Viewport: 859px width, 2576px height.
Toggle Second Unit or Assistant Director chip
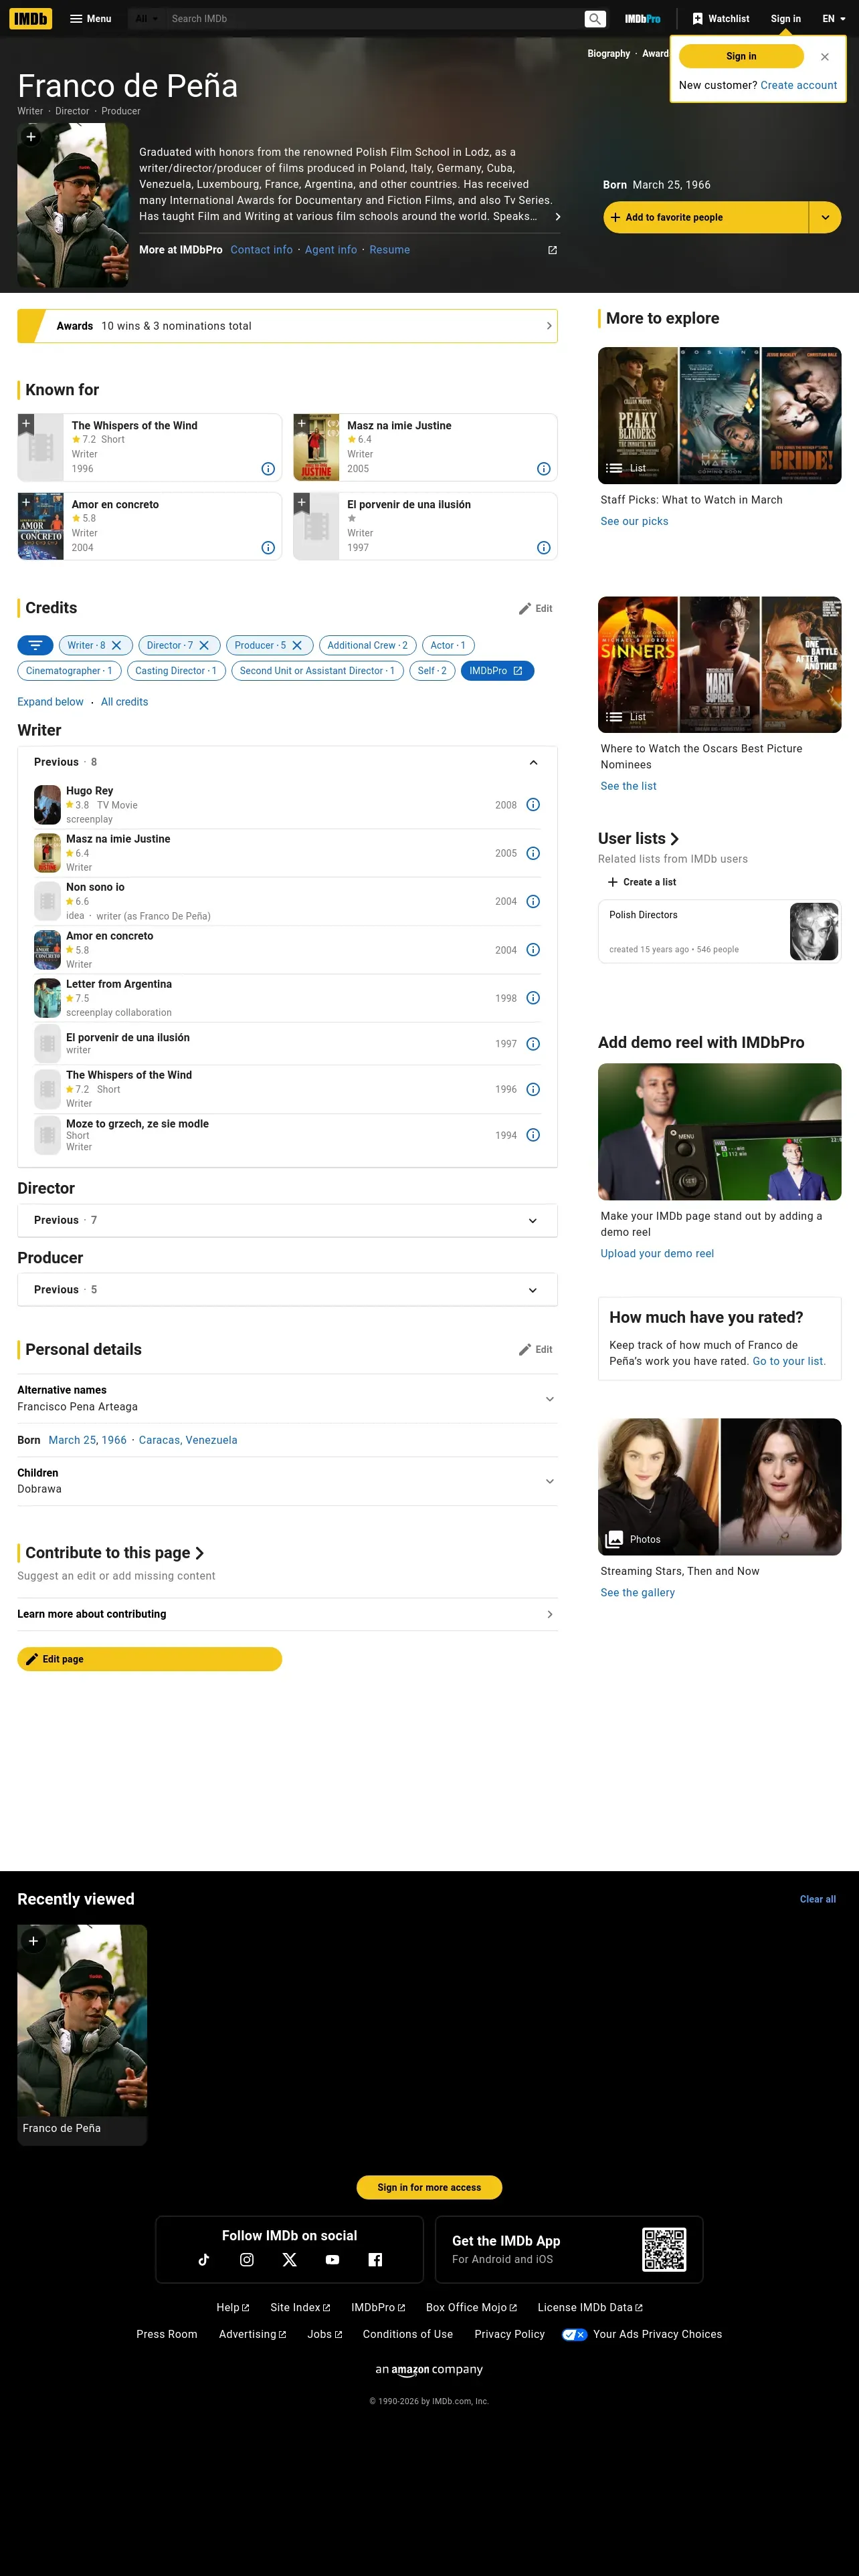coord(317,671)
